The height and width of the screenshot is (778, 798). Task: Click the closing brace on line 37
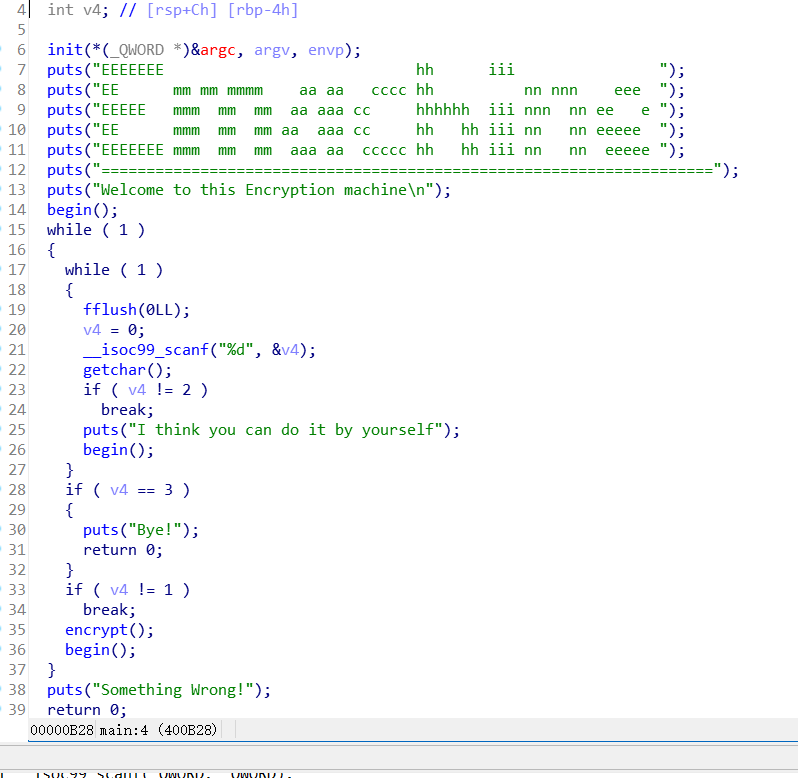[51, 670]
